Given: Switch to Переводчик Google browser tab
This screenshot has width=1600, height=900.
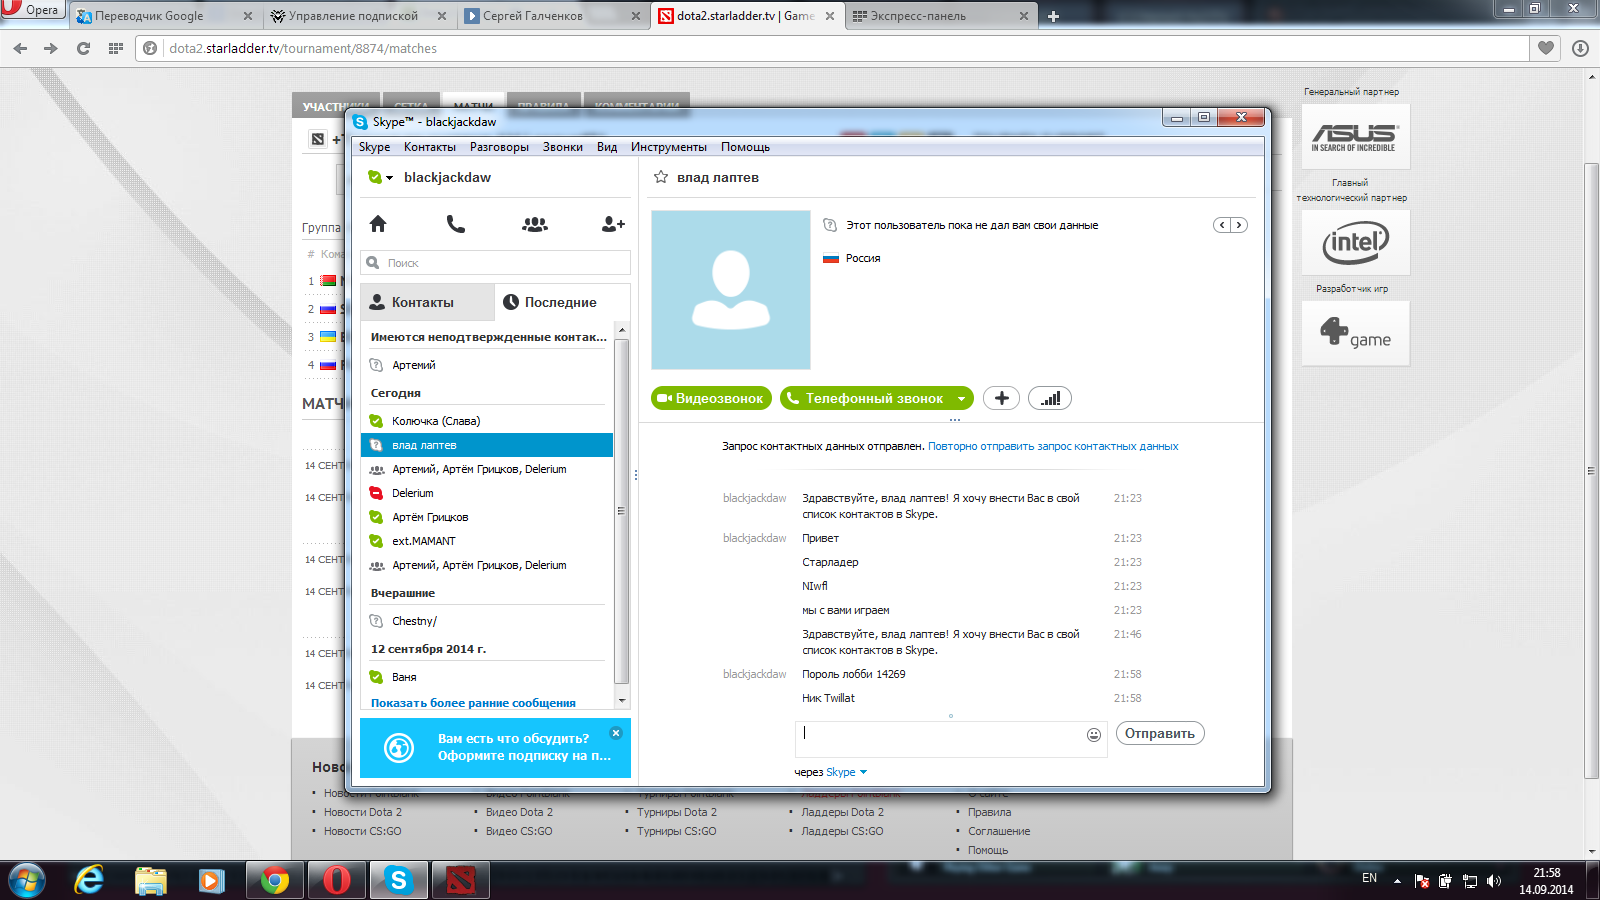Looking at the screenshot, I should tap(164, 16).
